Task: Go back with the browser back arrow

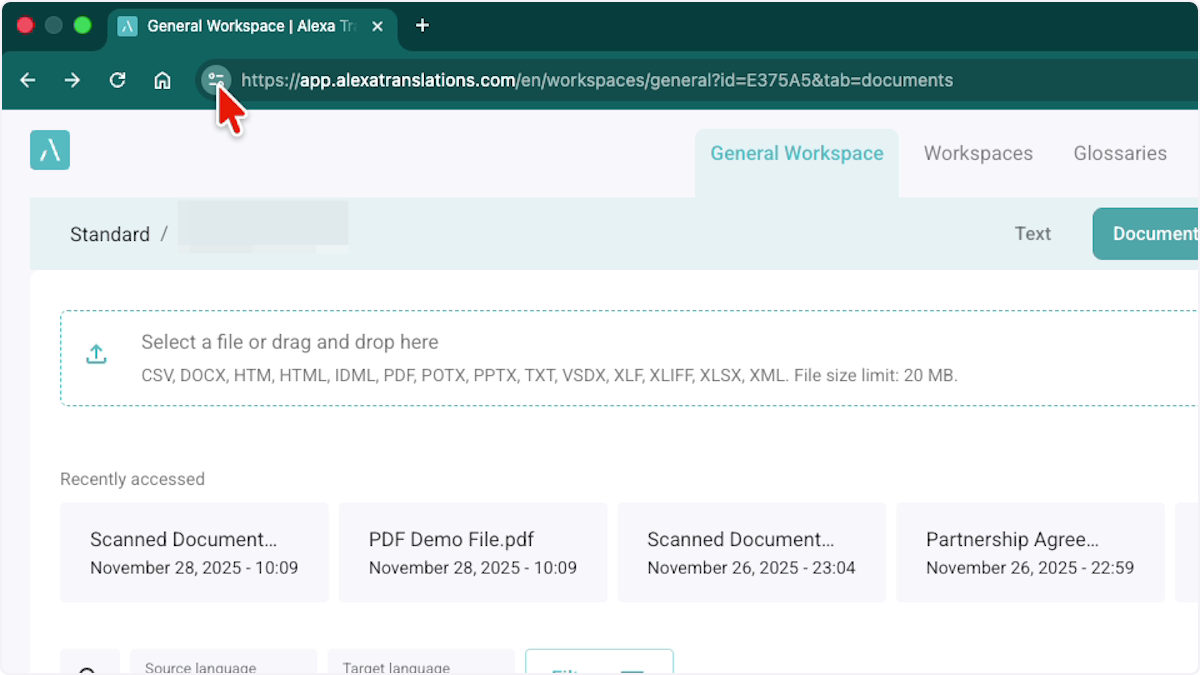Action: pyautogui.click(x=28, y=80)
